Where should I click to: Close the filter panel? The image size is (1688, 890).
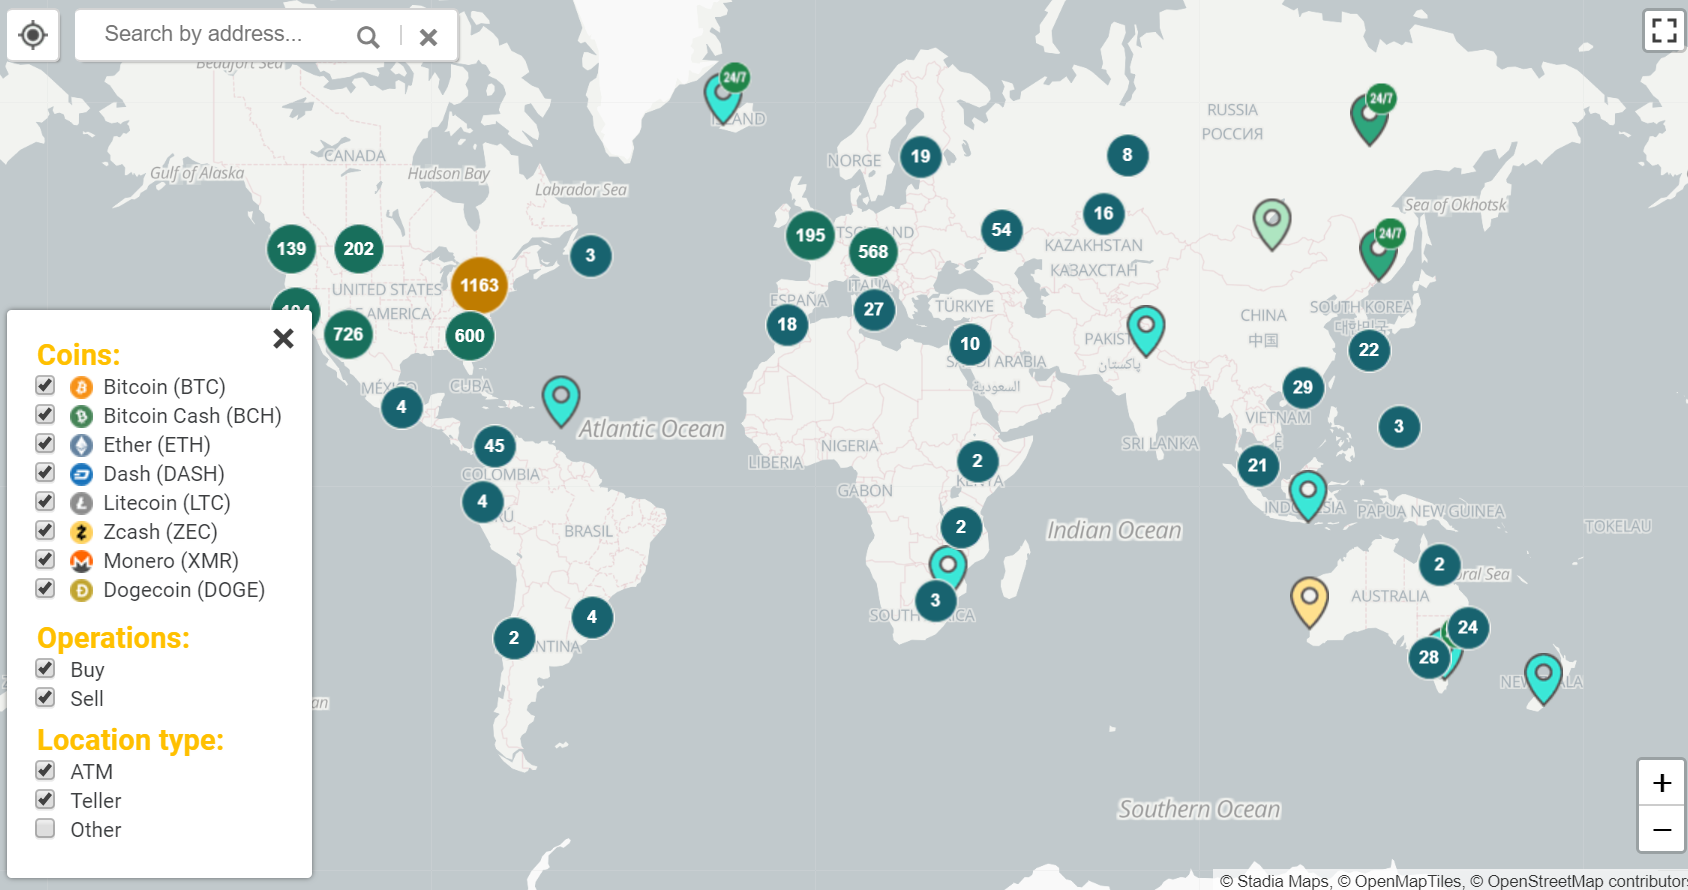(283, 338)
